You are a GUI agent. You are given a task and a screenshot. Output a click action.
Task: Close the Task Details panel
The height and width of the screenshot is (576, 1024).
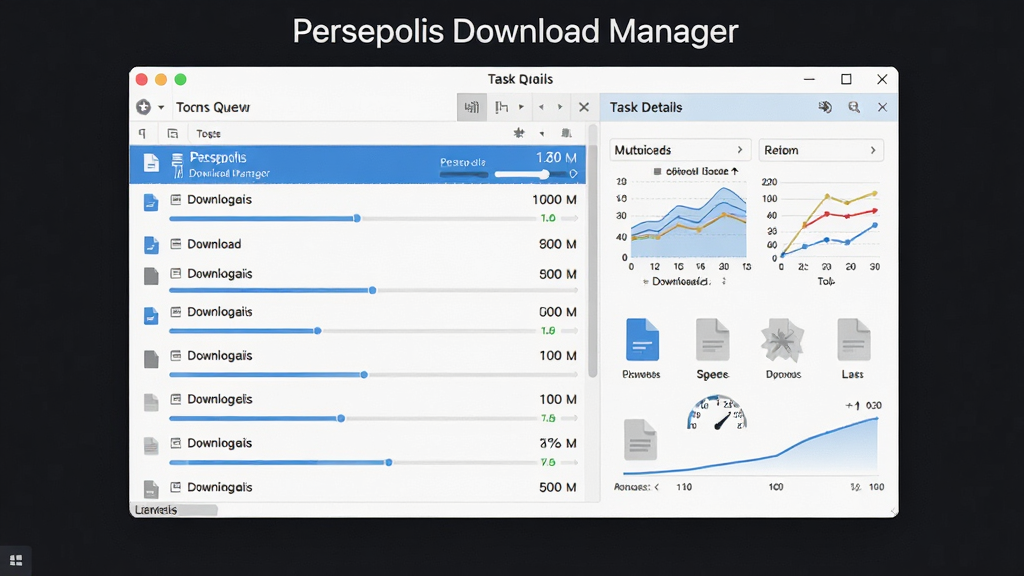[x=882, y=107]
